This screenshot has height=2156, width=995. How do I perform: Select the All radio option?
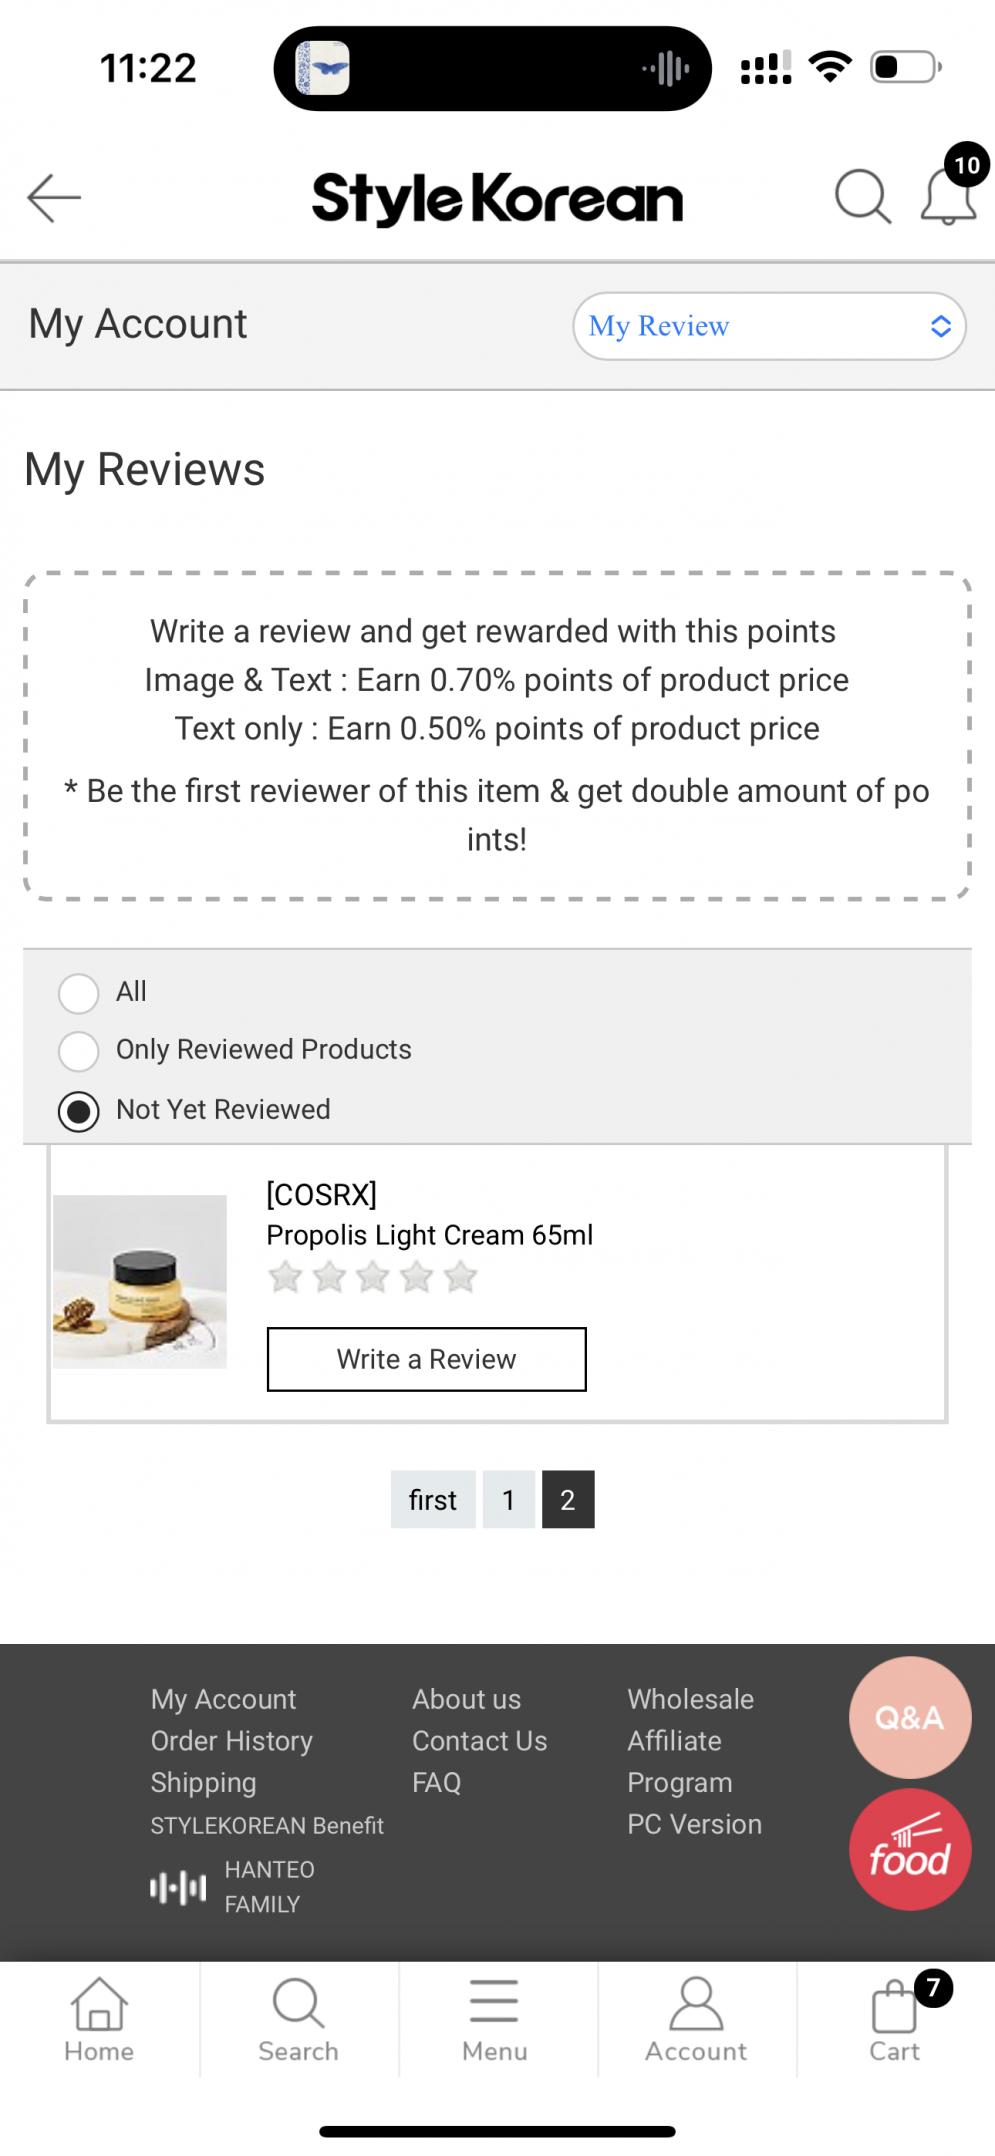coord(79,993)
